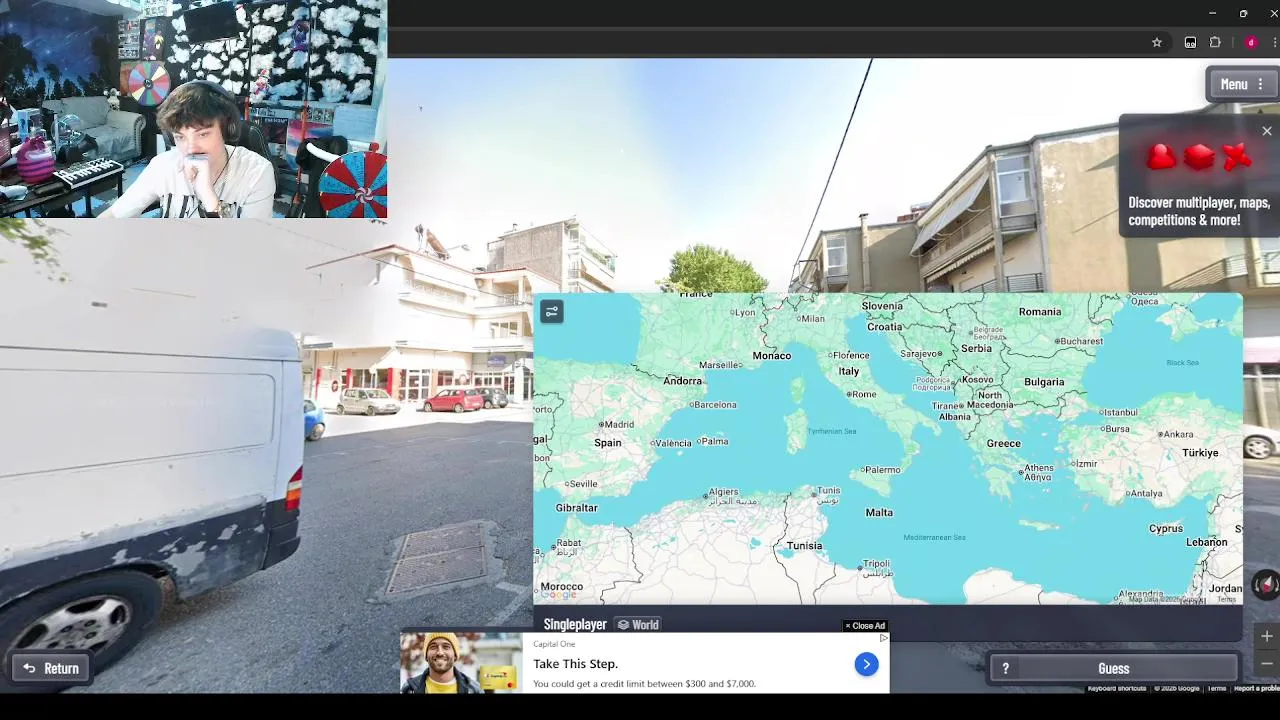This screenshot has width=1280, height=720.
Task: Click Türkiye on the map
Action: pos(1200,453)
